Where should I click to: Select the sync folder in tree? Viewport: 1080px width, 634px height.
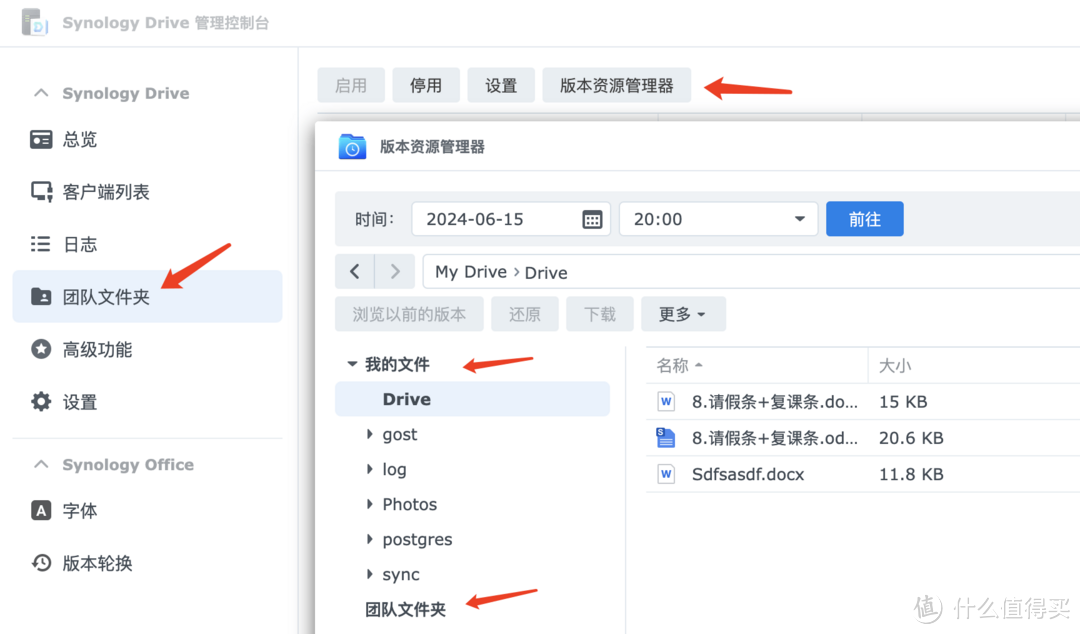click(401, 575)
